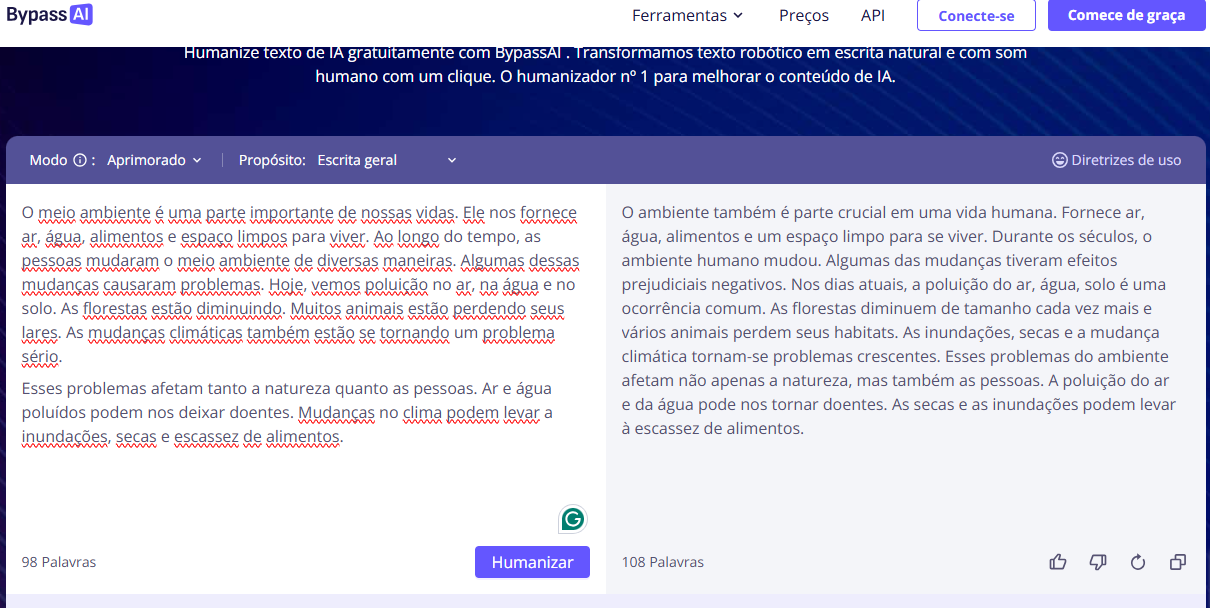Click the BypassAI logo

(47, 15)
